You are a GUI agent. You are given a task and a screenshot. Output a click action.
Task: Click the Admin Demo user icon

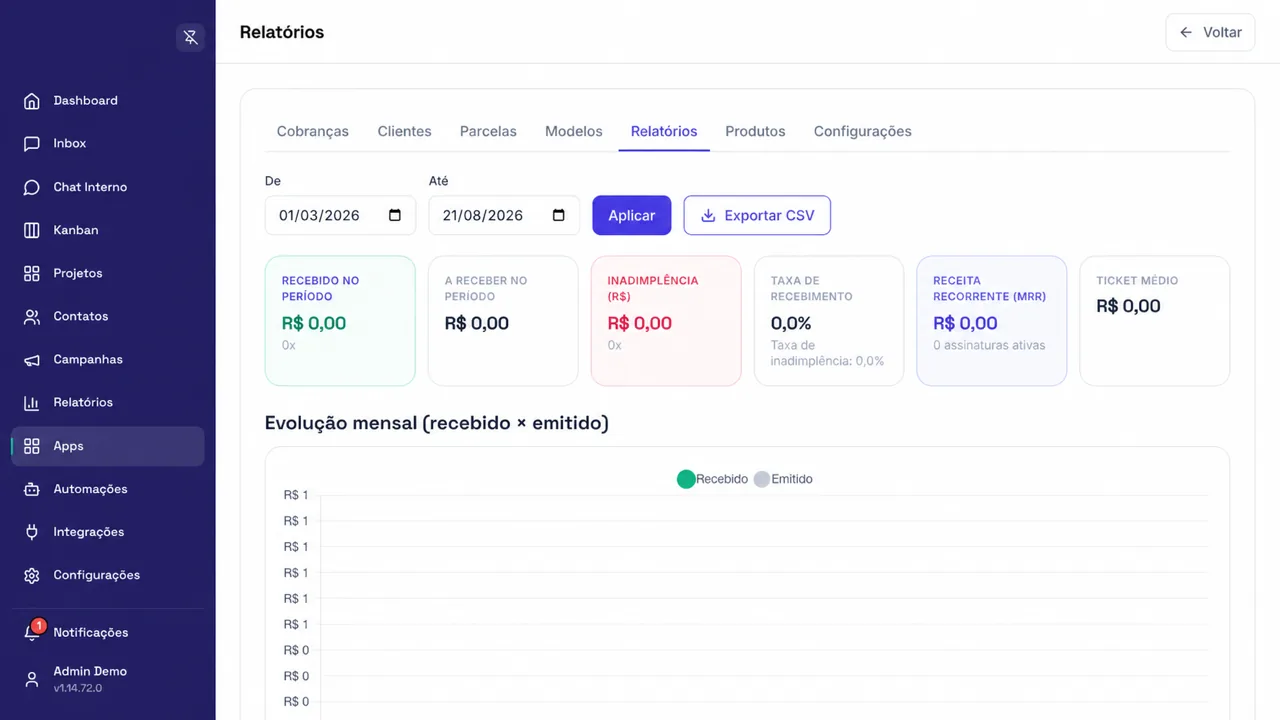(32, 679)
